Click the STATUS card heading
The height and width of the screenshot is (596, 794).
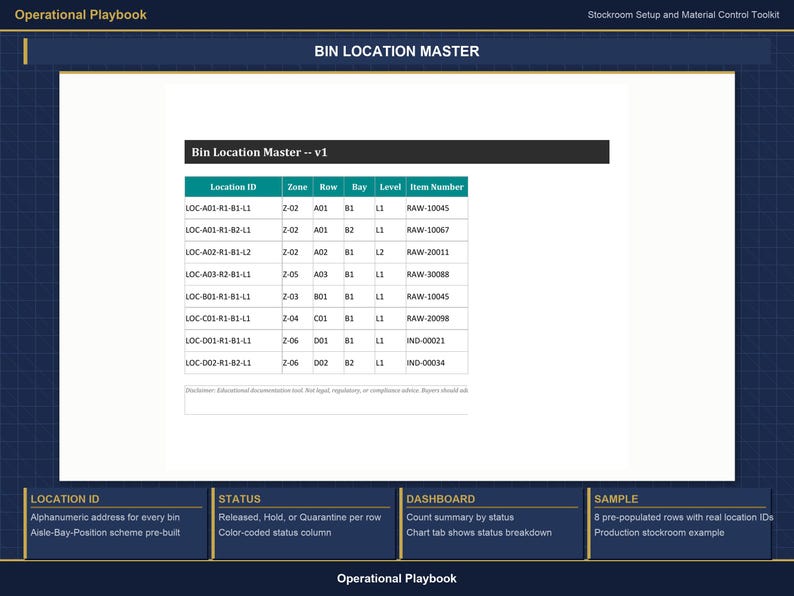click(240, 499)
